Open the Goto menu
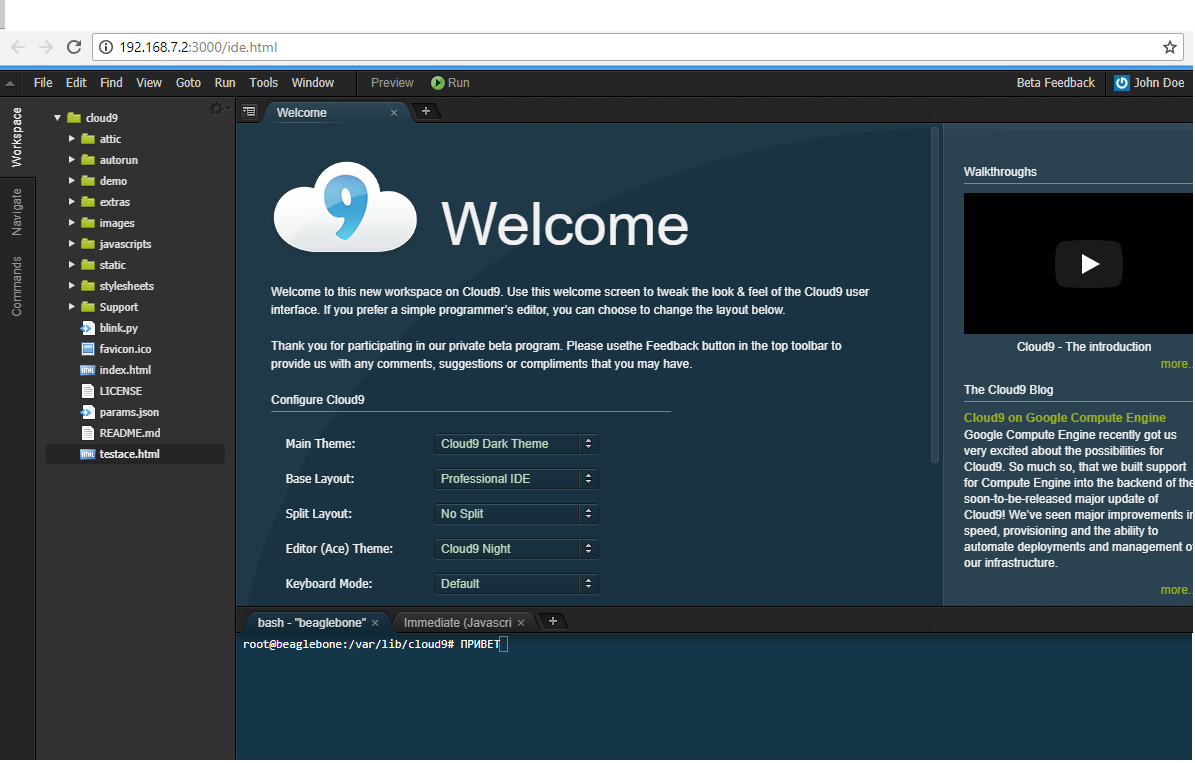The image size is (1195, 763). pos(188,83)
